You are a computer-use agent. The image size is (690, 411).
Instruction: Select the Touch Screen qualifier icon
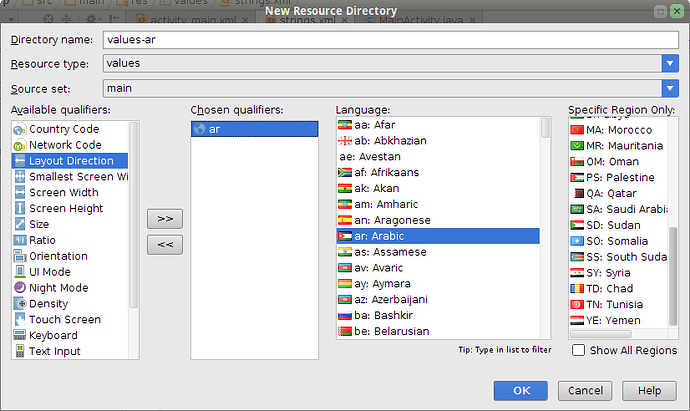(x=20, y=319)
